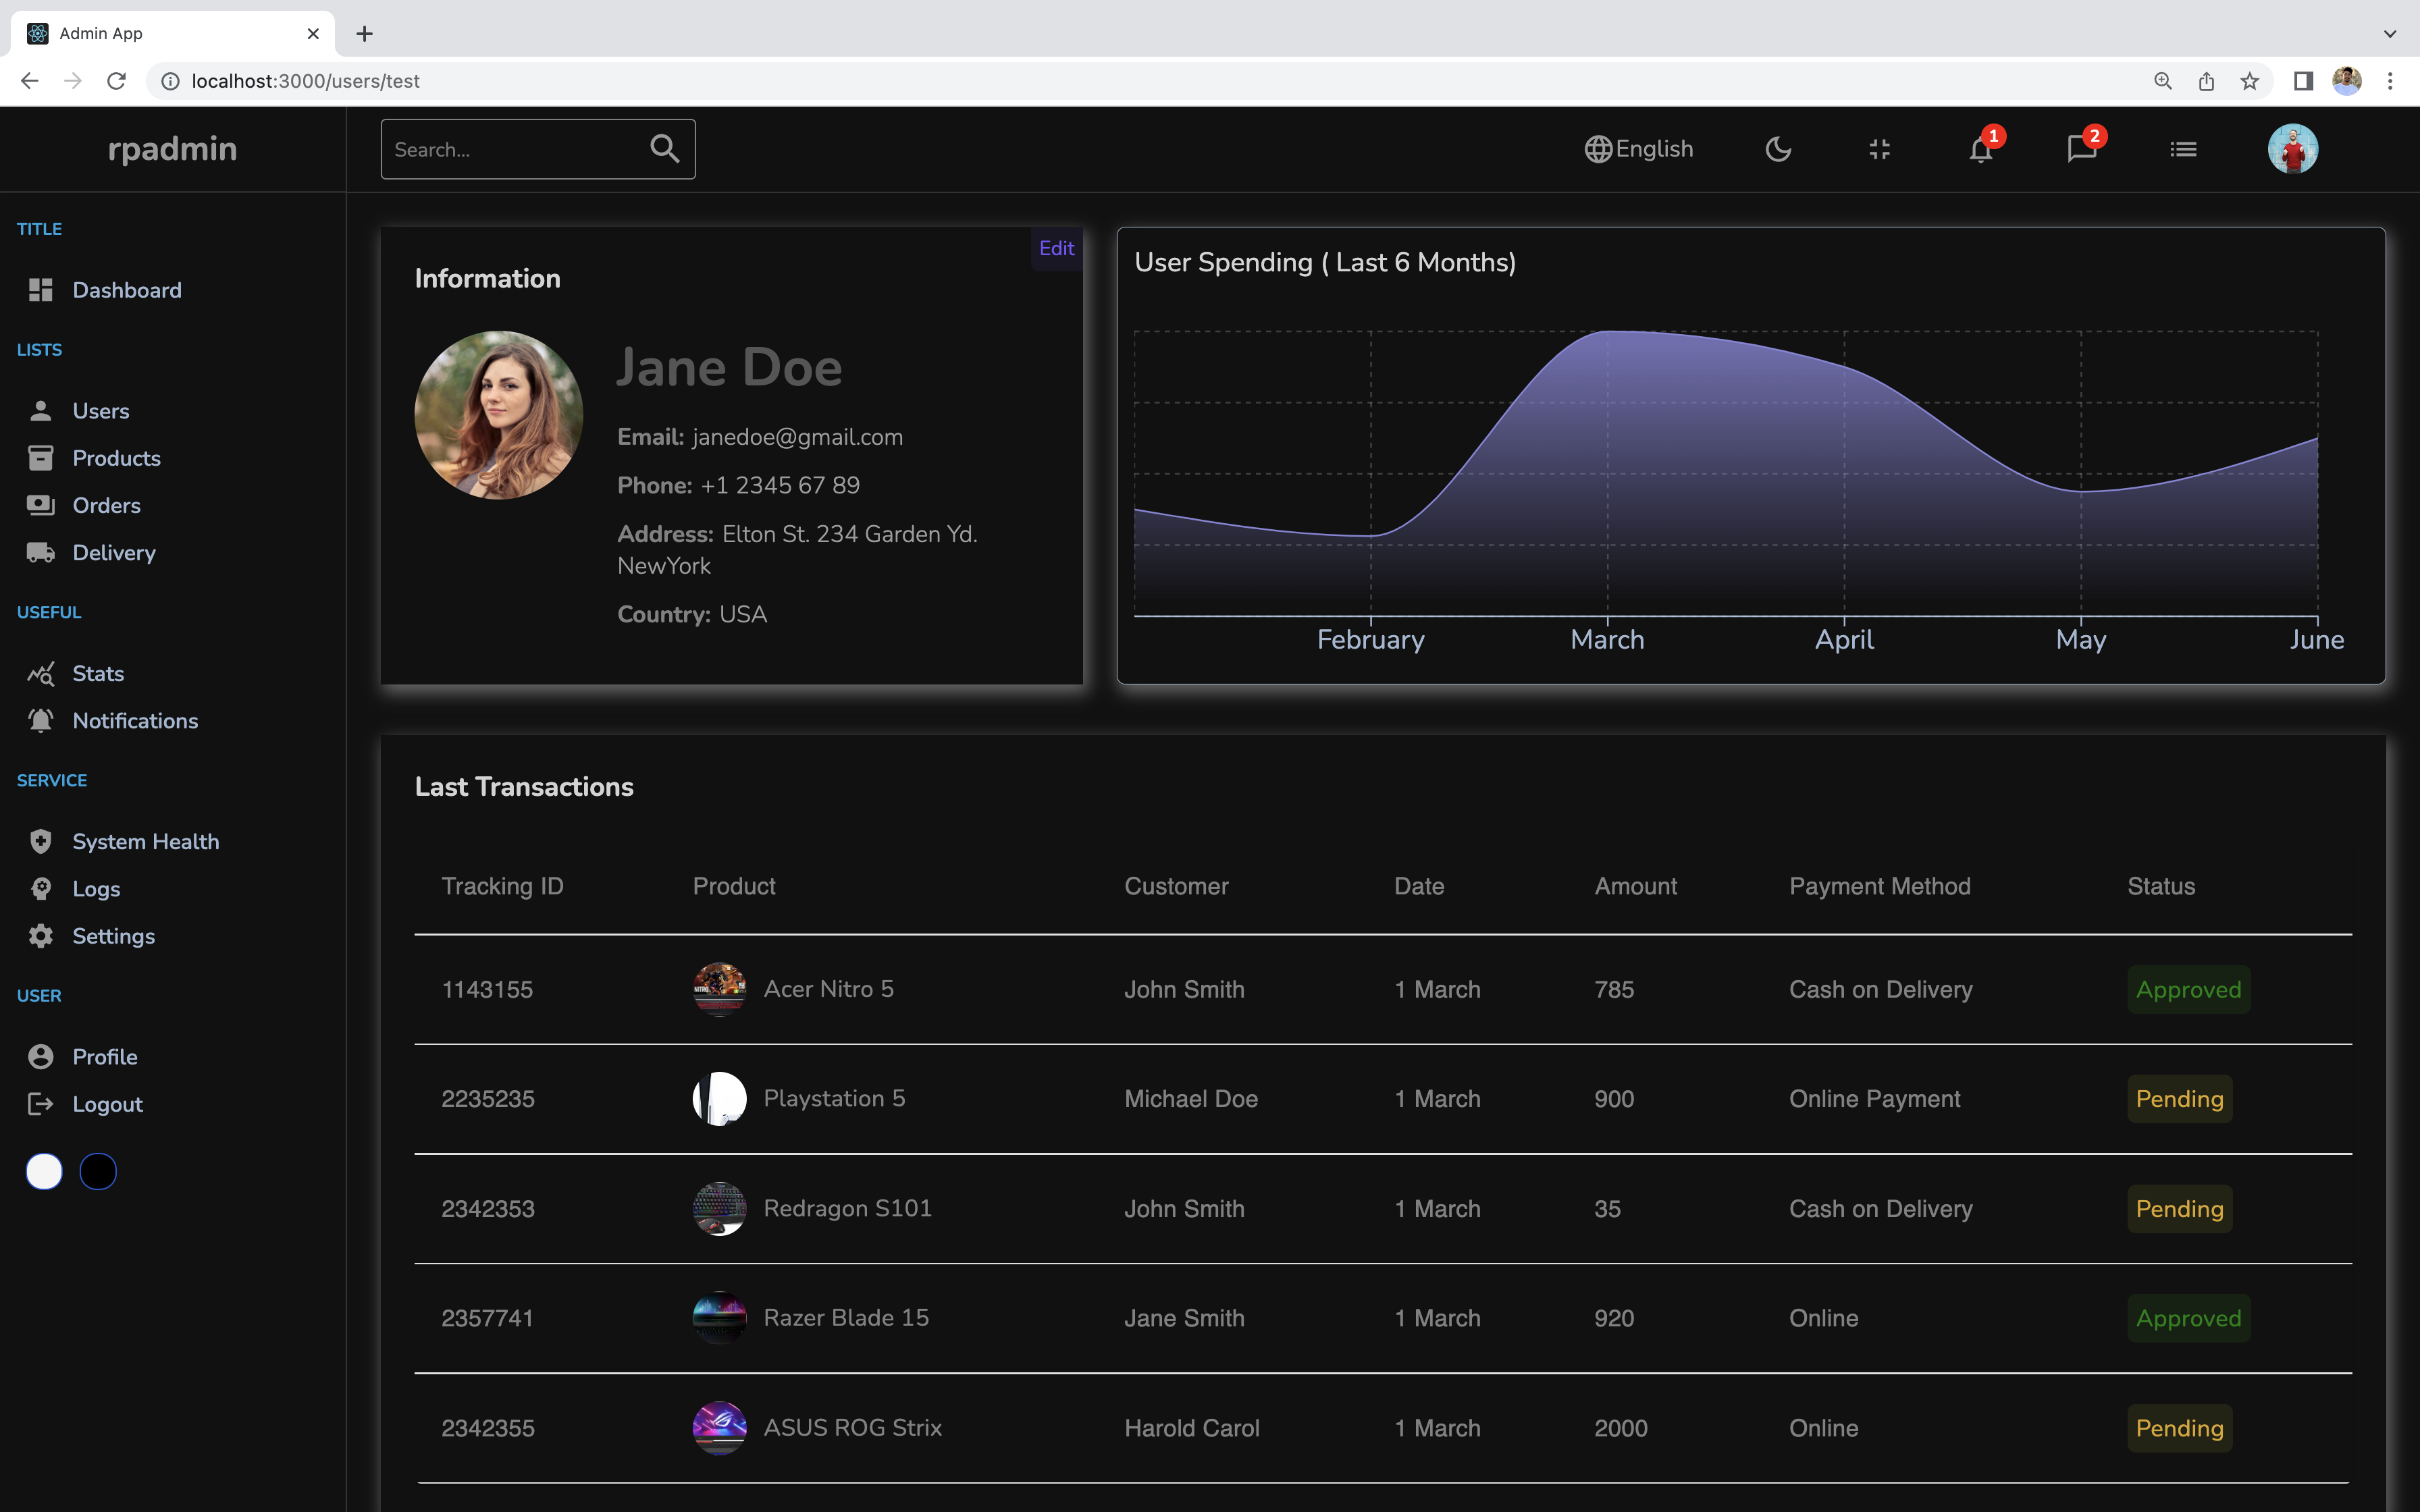Click the Delivery truck icon
This screenshot has width=2420, height=1512.
click(41, 552)
